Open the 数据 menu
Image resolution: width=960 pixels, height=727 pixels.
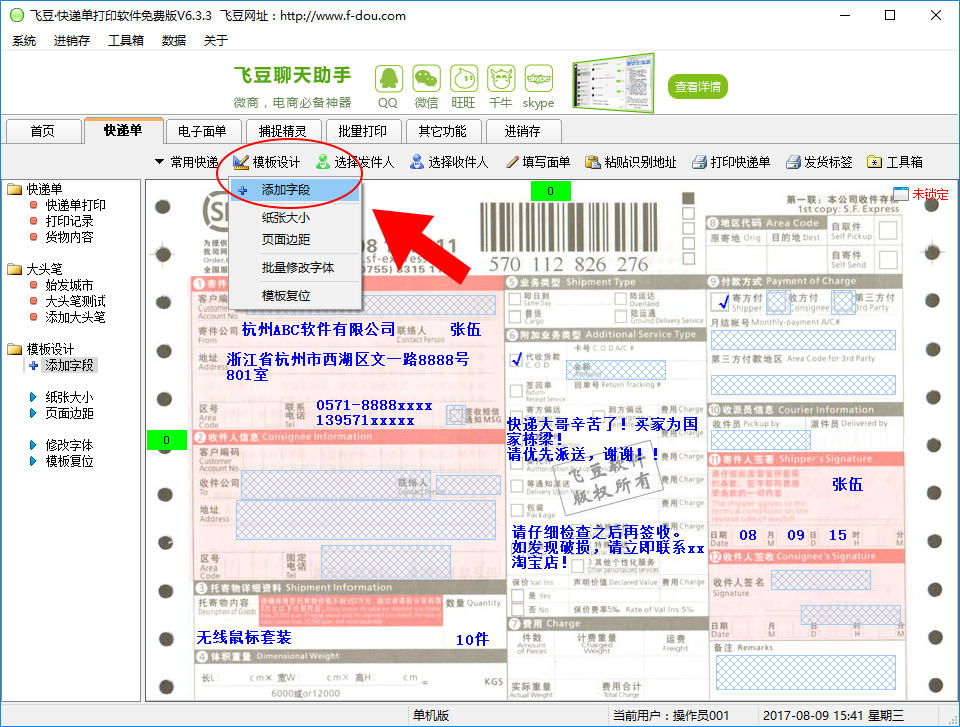[x=174, y=40]
